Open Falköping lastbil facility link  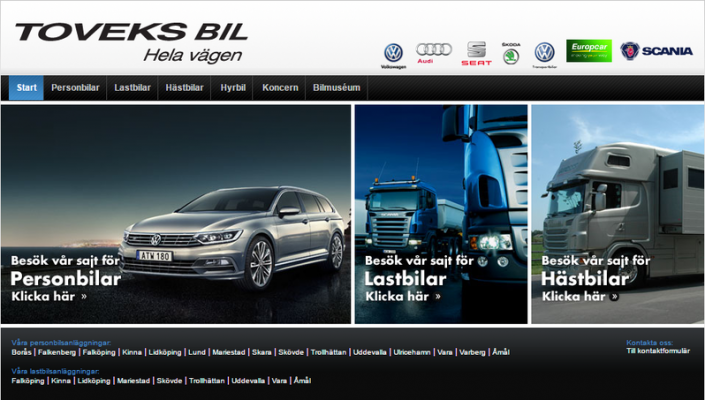28,381
